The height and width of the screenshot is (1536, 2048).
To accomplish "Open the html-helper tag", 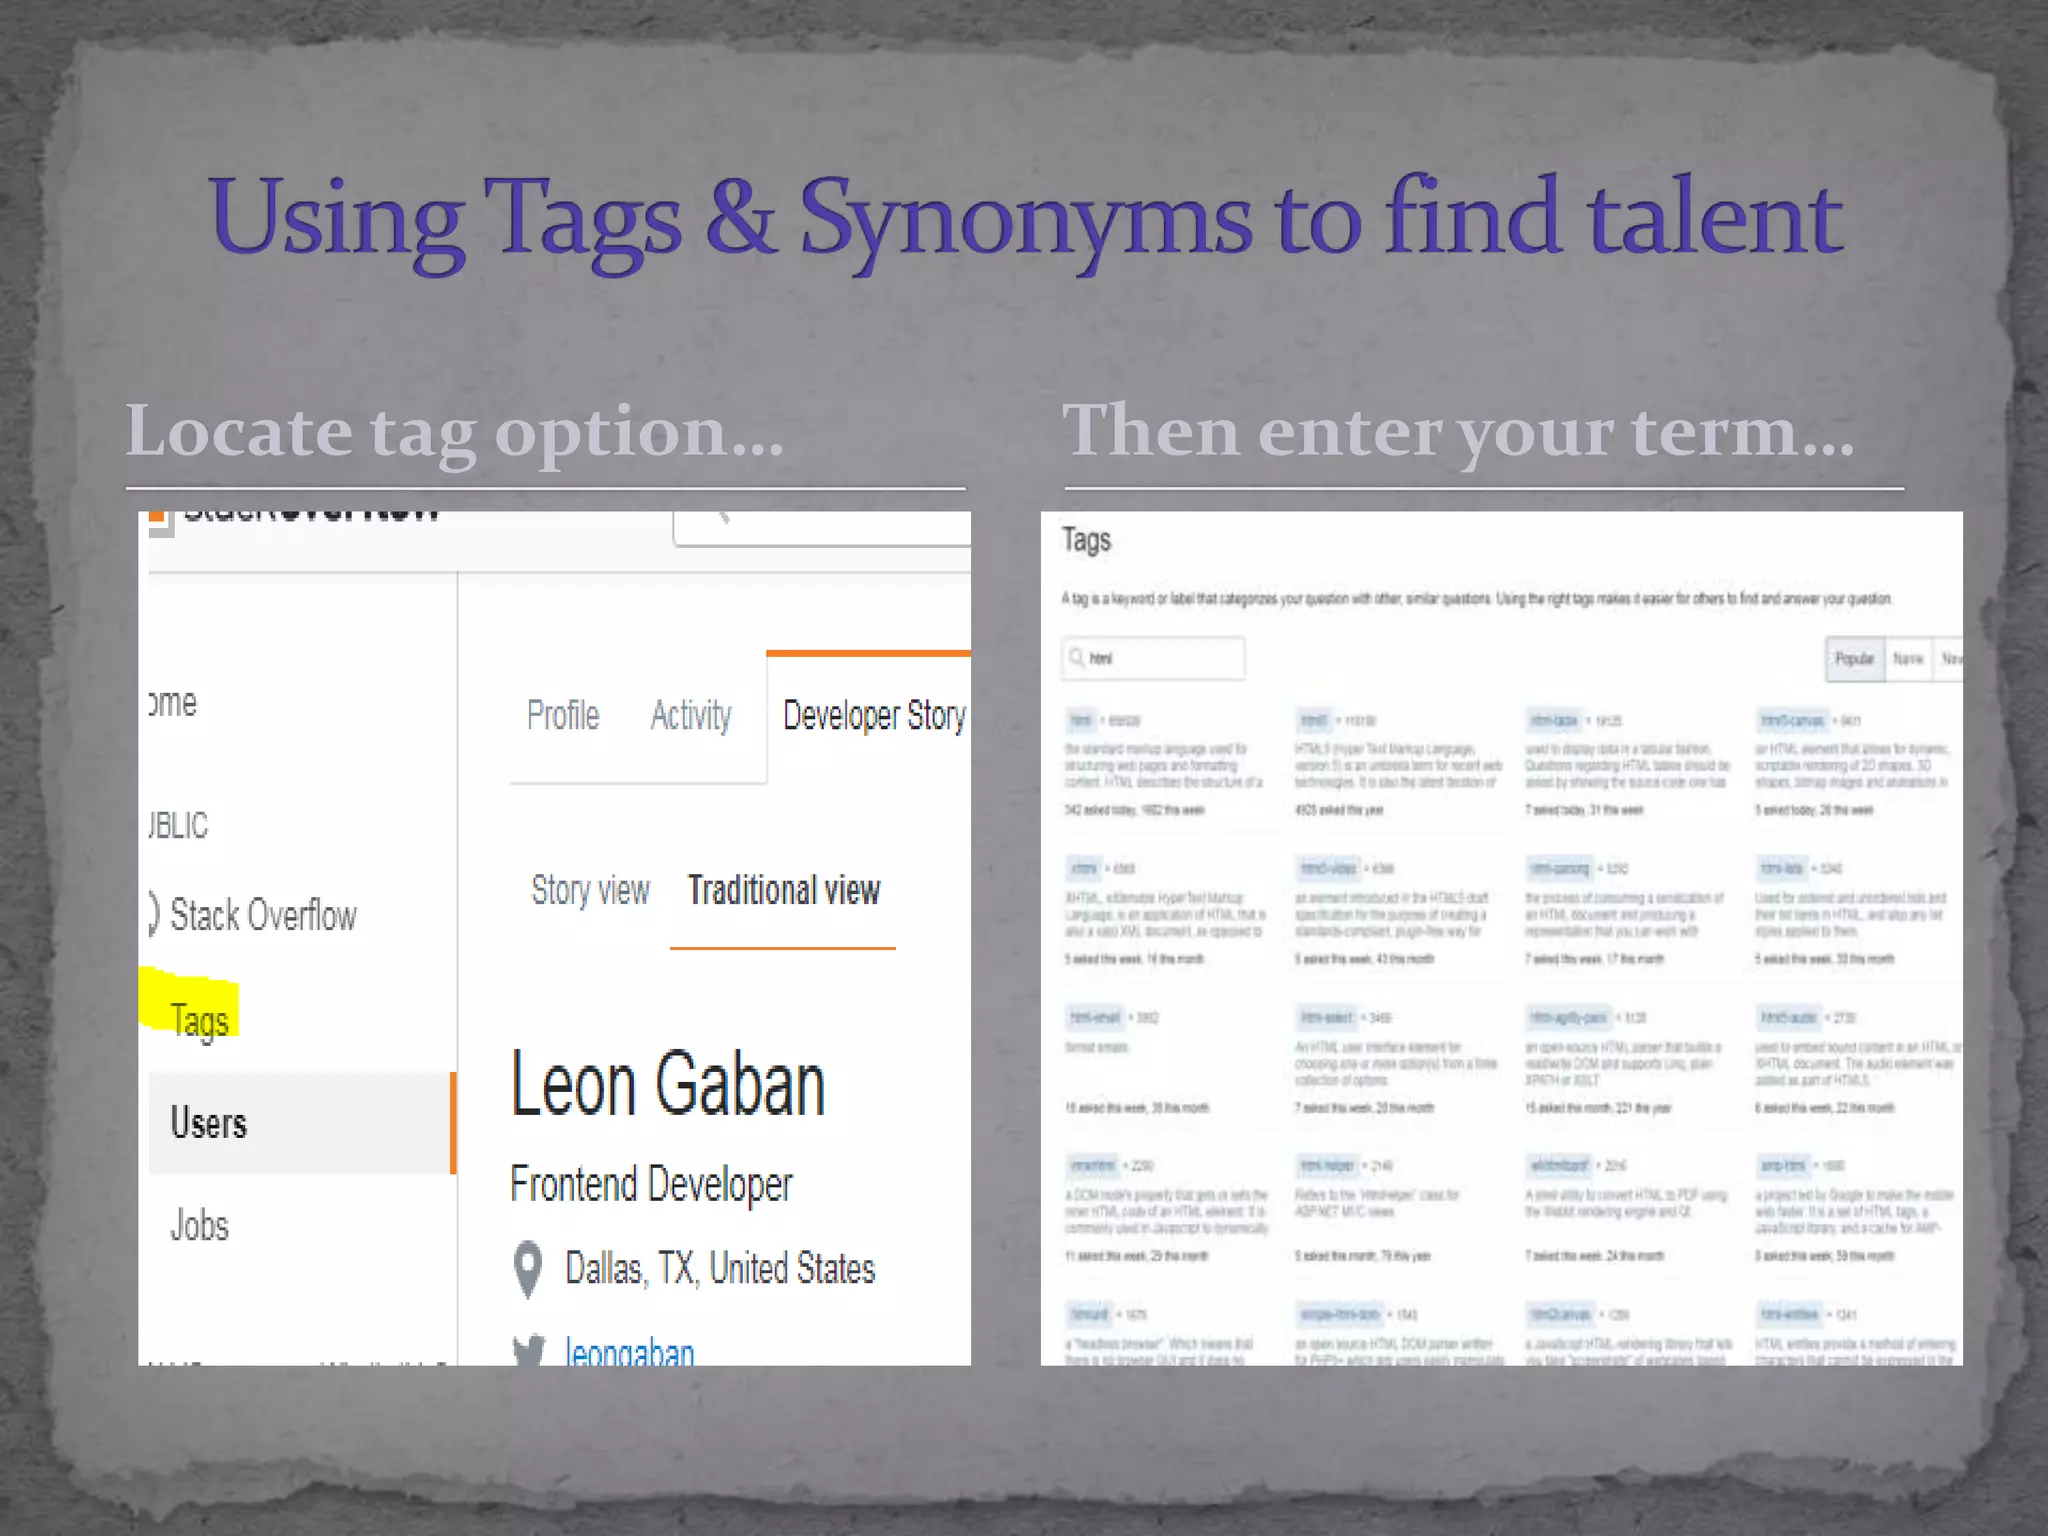I will tap(1327, 1166).
